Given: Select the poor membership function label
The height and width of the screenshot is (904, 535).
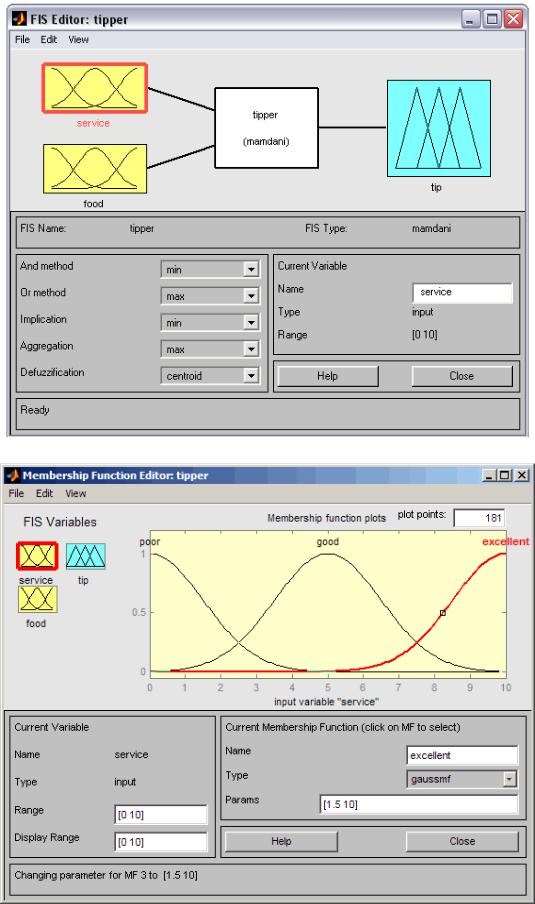Looking at the screenshot, I should tap(149, 541).
